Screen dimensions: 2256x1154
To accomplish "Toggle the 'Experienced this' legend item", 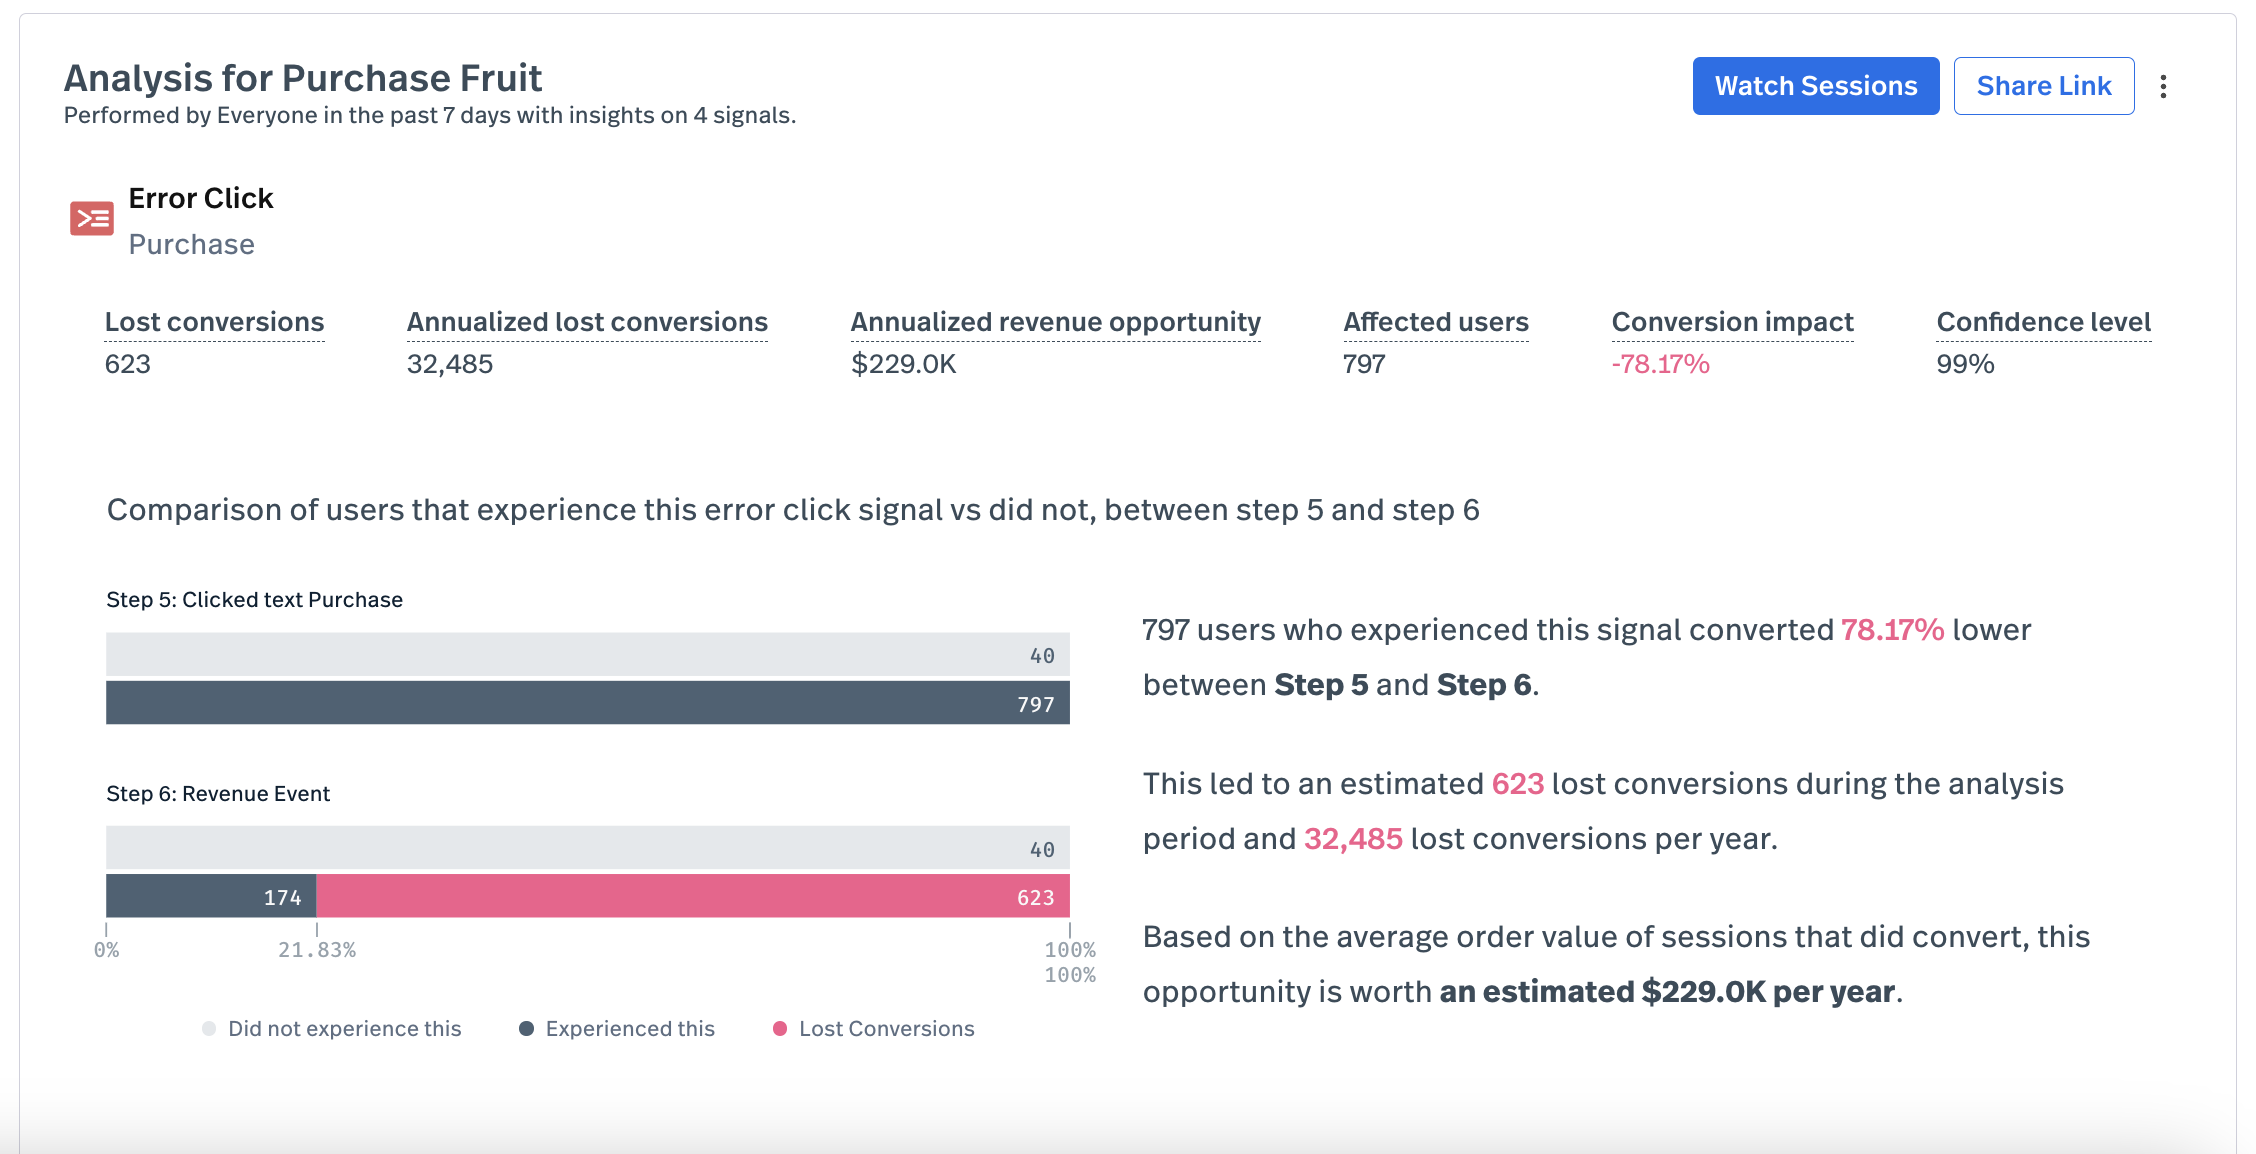I will point(629,1029).
